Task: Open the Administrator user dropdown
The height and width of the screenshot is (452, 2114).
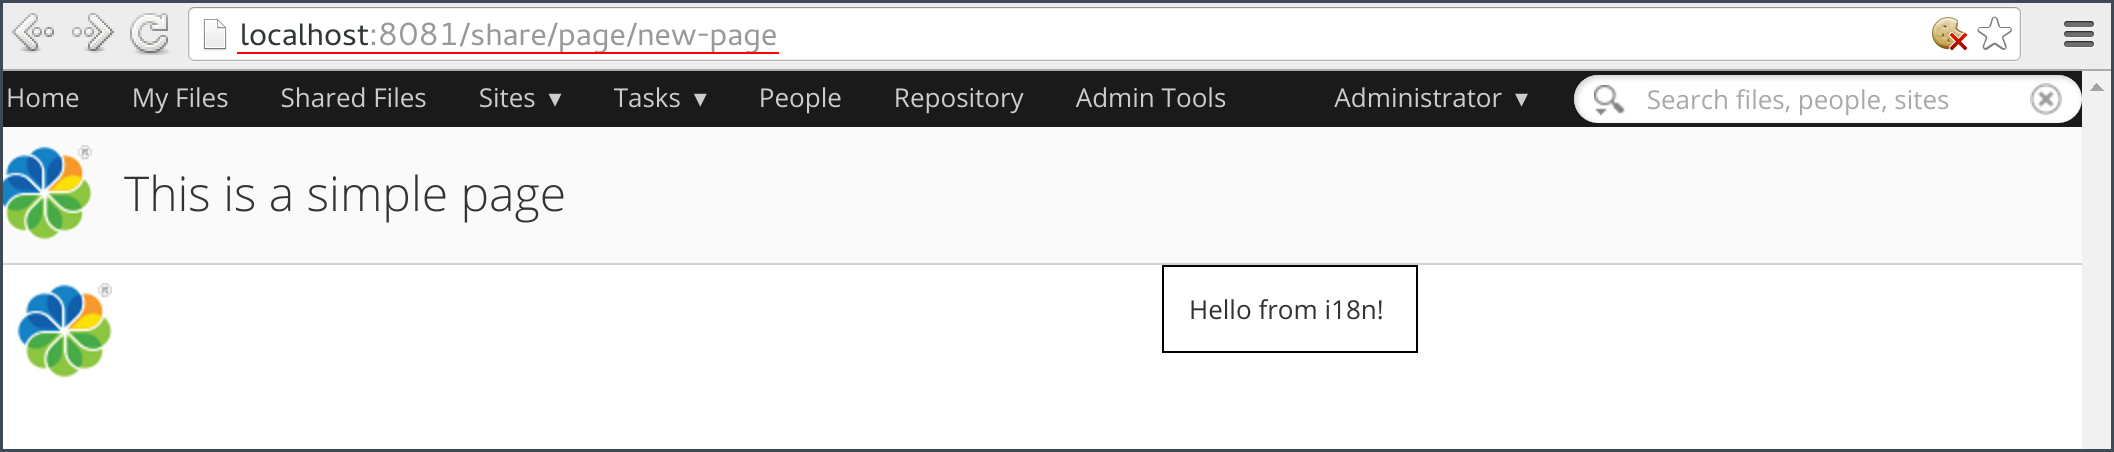Action: pos(1430,98)
